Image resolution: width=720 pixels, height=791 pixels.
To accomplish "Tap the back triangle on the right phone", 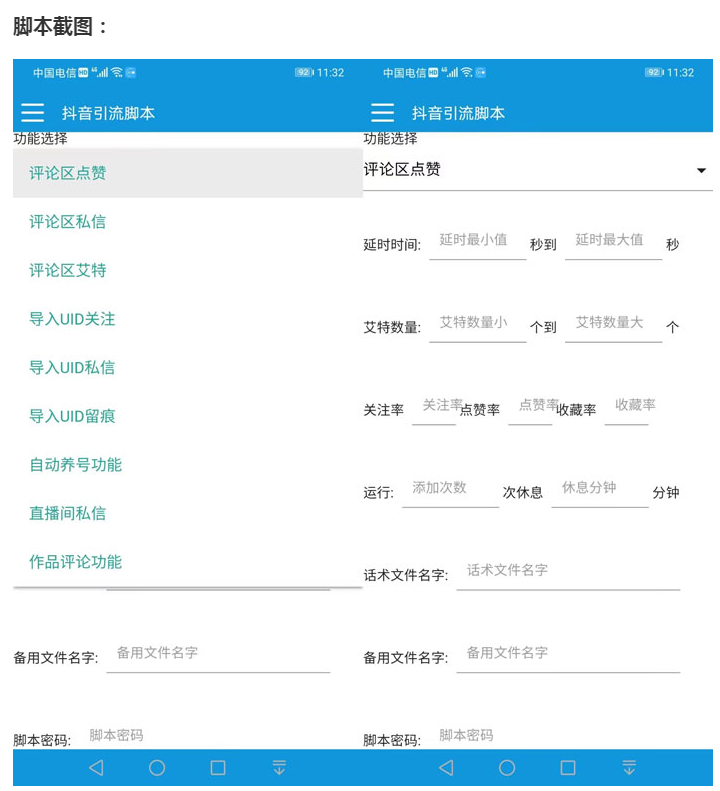I will click(x=446, y=768).
